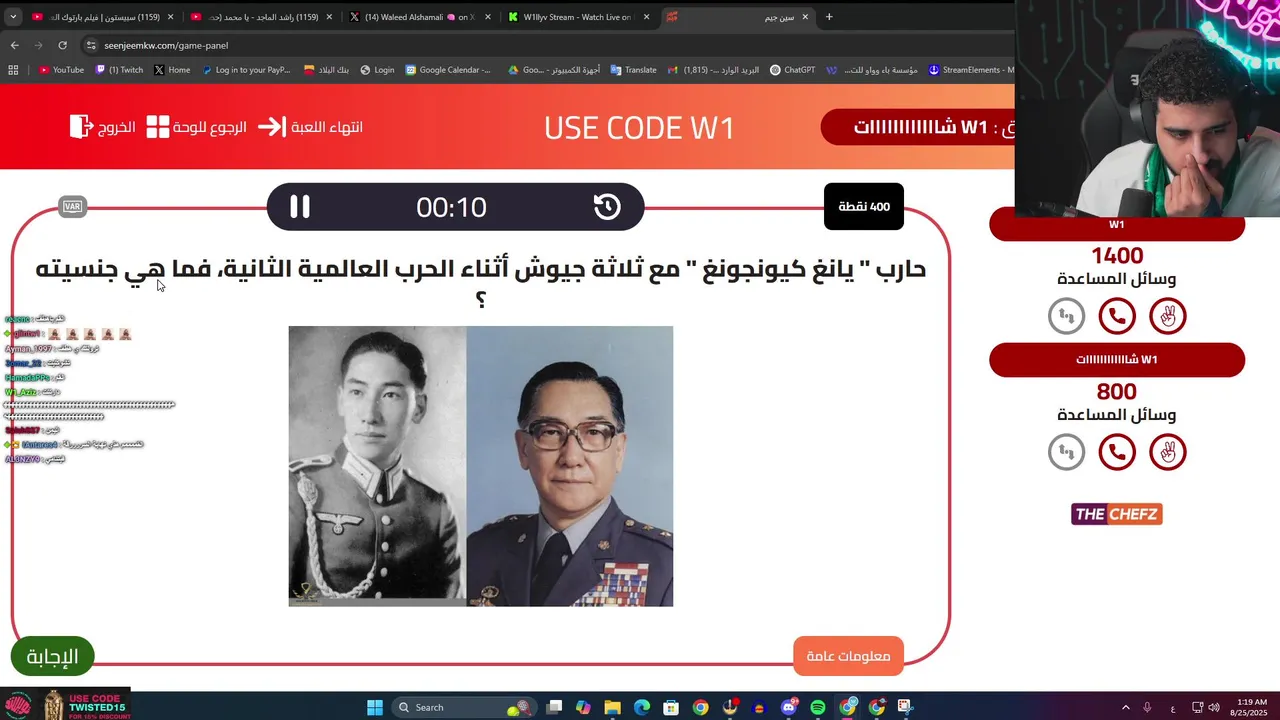Use W1 شااااااات team's swap lifeline icon
The width and height of the screenshot is (1280, 720).
[x=1066, y=452]
